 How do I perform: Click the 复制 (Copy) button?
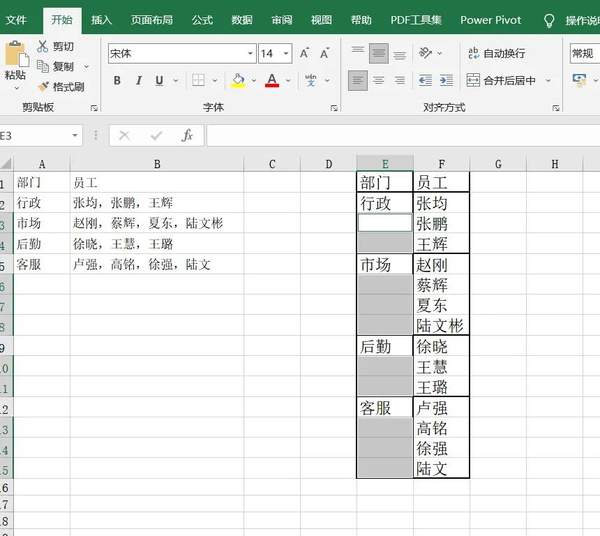[56, 67]
